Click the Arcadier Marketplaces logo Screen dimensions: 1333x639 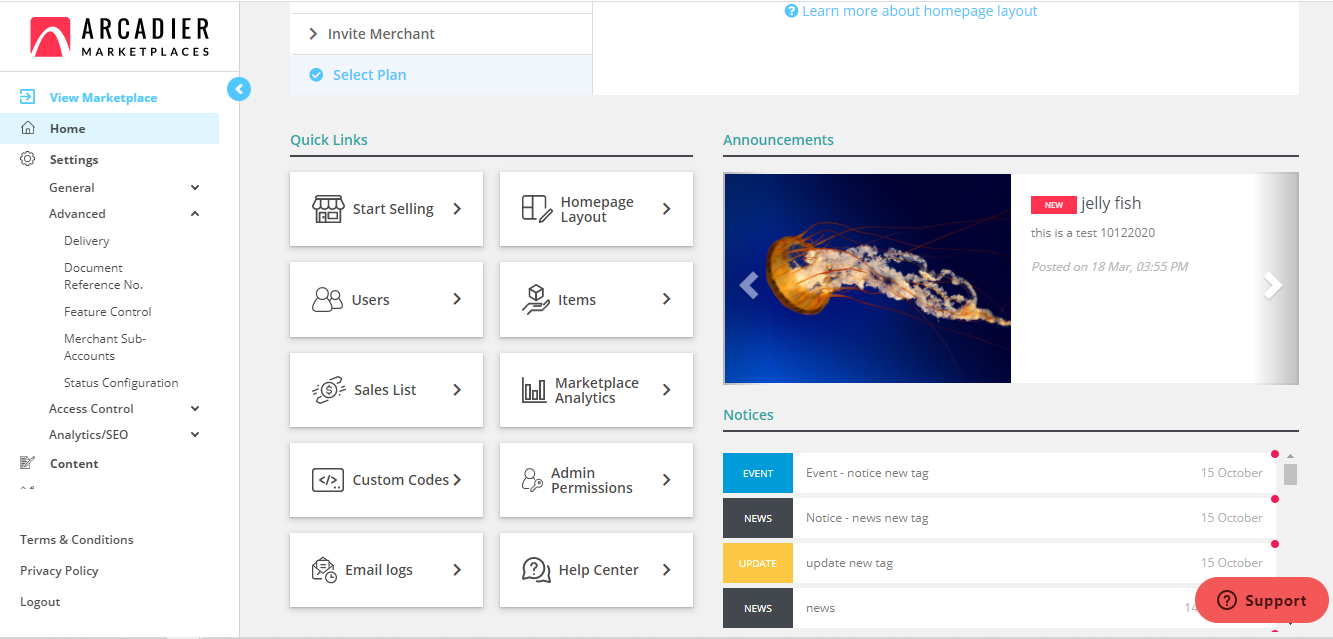[x=120, y=37]
